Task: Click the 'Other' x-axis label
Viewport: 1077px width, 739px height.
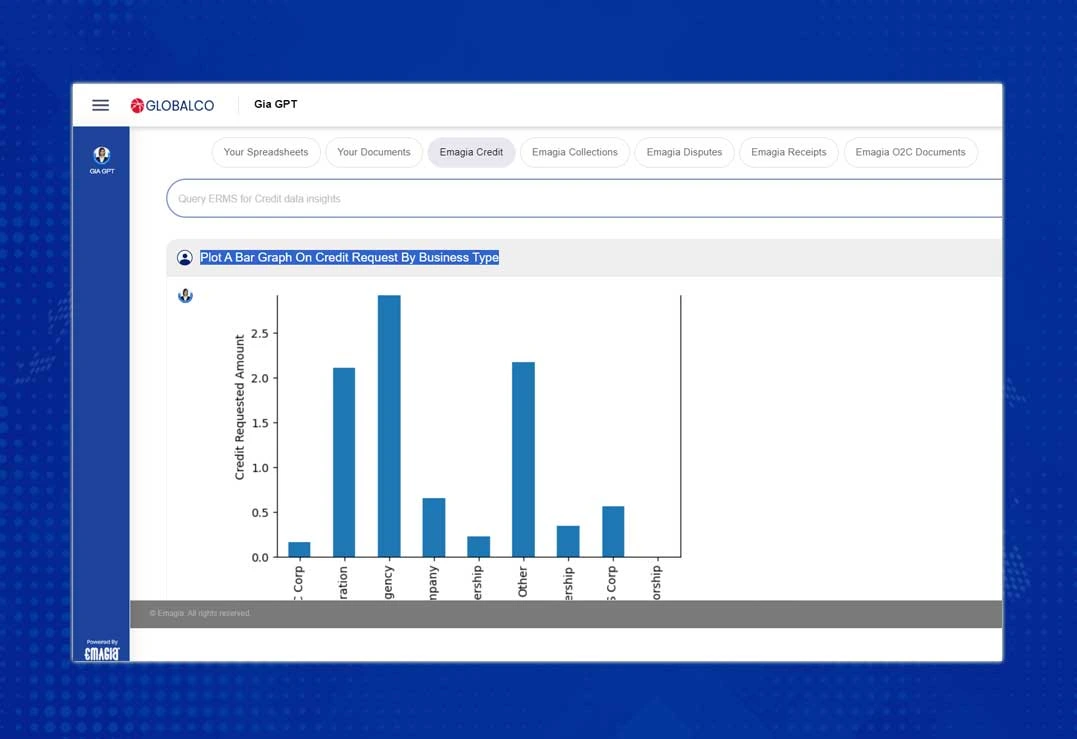Action: click(523, 582)
